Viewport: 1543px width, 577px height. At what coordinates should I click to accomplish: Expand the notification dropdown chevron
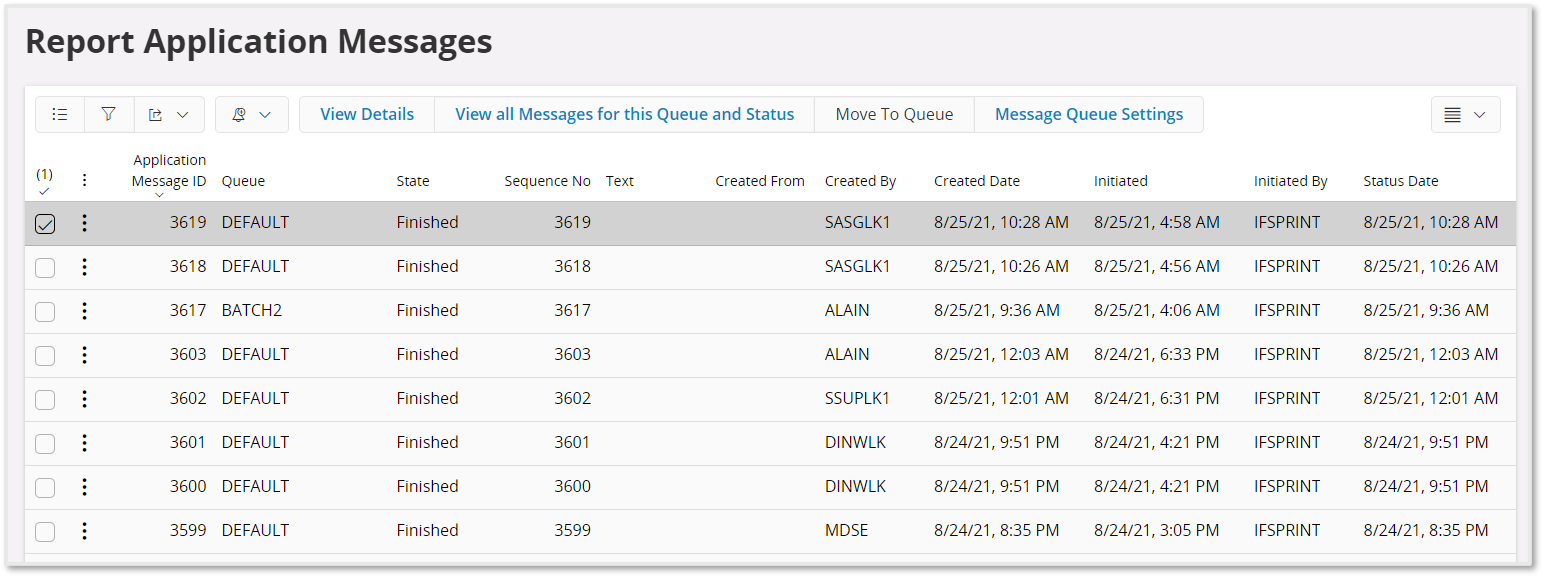pos(267,114)
